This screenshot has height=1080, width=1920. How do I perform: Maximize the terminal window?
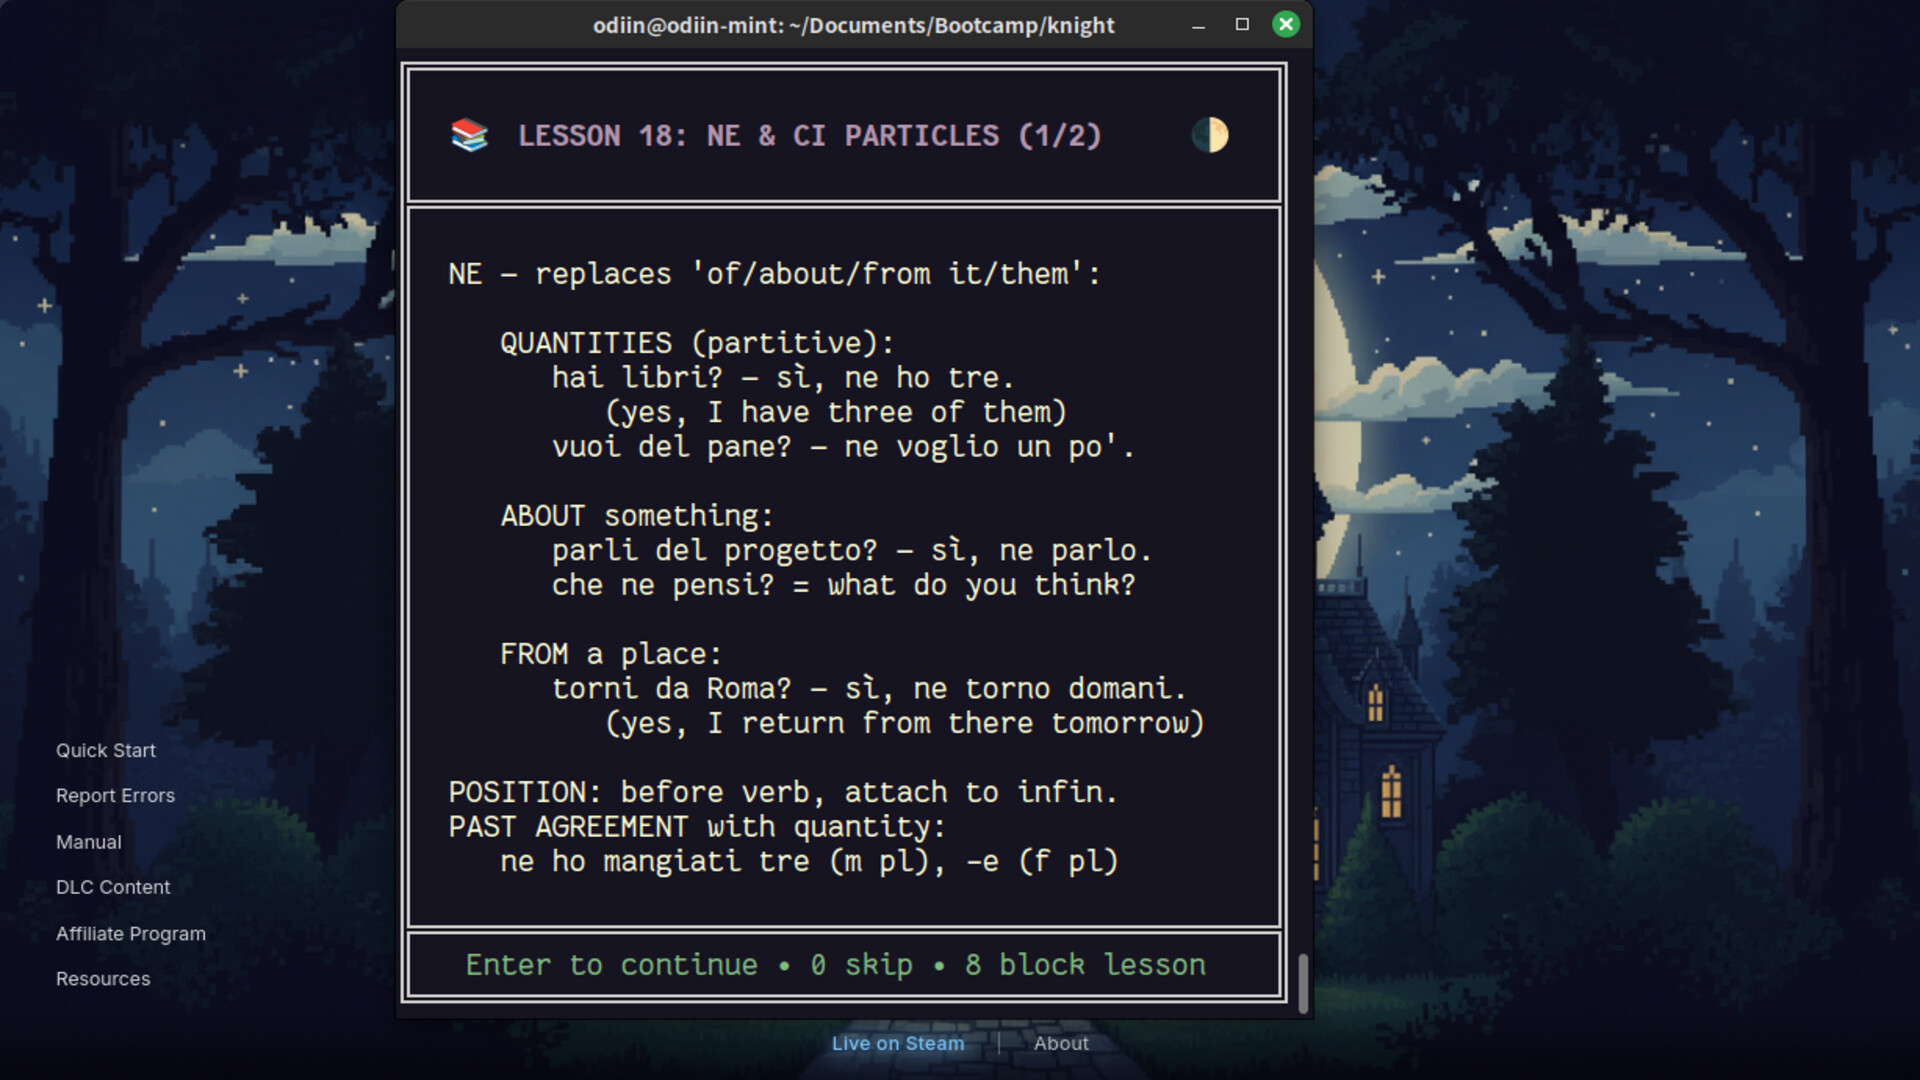1242,25
